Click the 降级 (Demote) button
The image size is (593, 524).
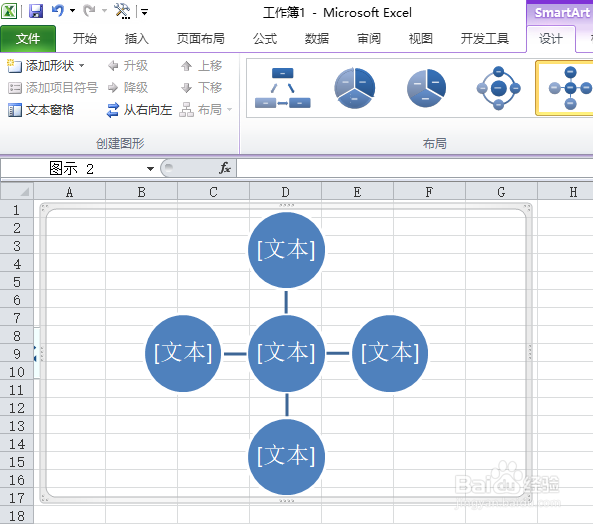[x=128, y=88]
